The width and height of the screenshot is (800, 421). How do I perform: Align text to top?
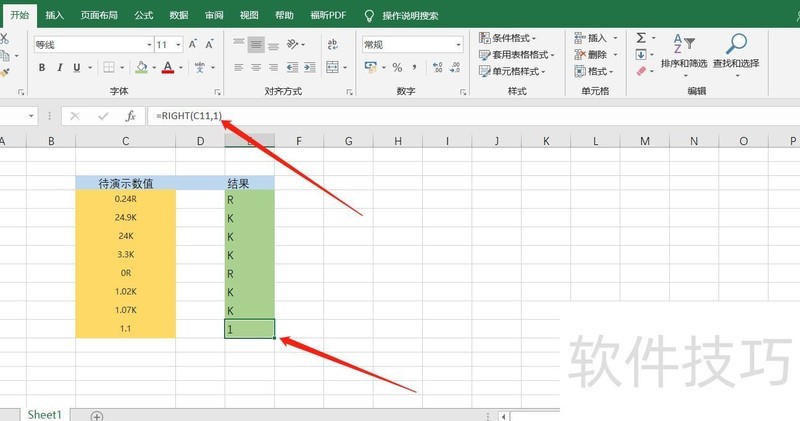[239, 43]
